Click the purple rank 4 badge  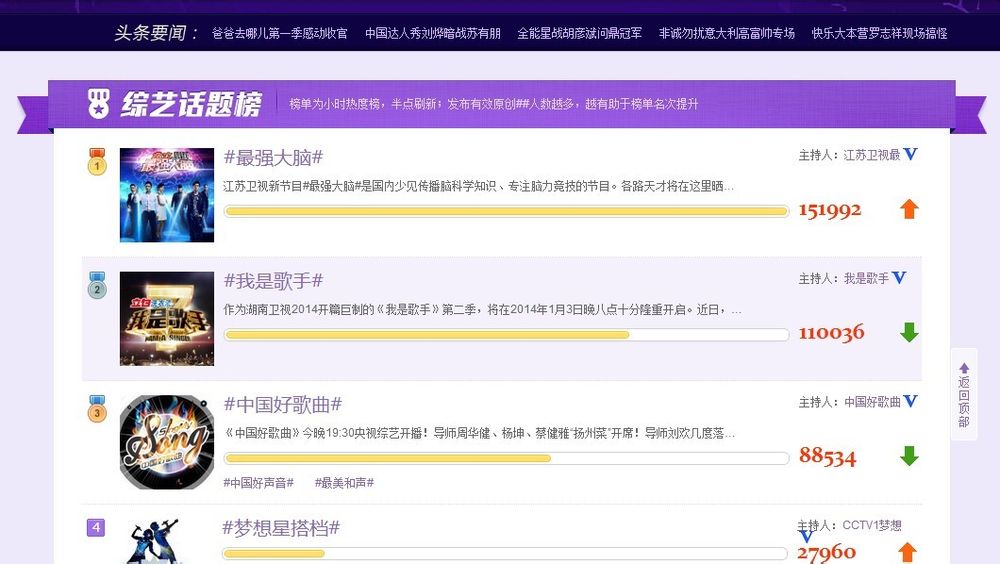(x=96, y=528)
